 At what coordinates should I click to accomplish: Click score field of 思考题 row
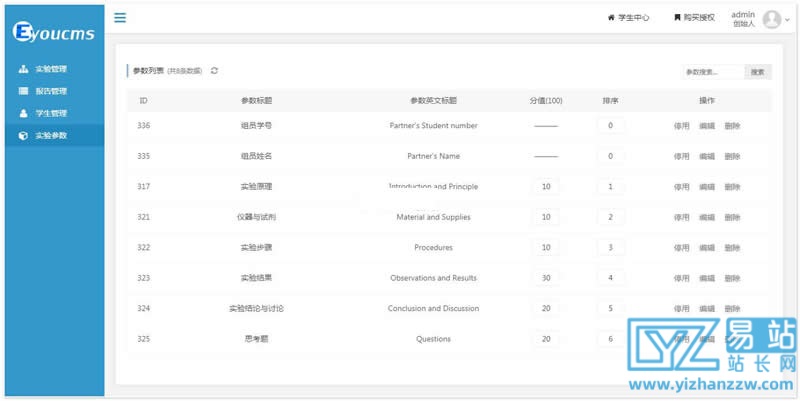click(x=546, y=339)
